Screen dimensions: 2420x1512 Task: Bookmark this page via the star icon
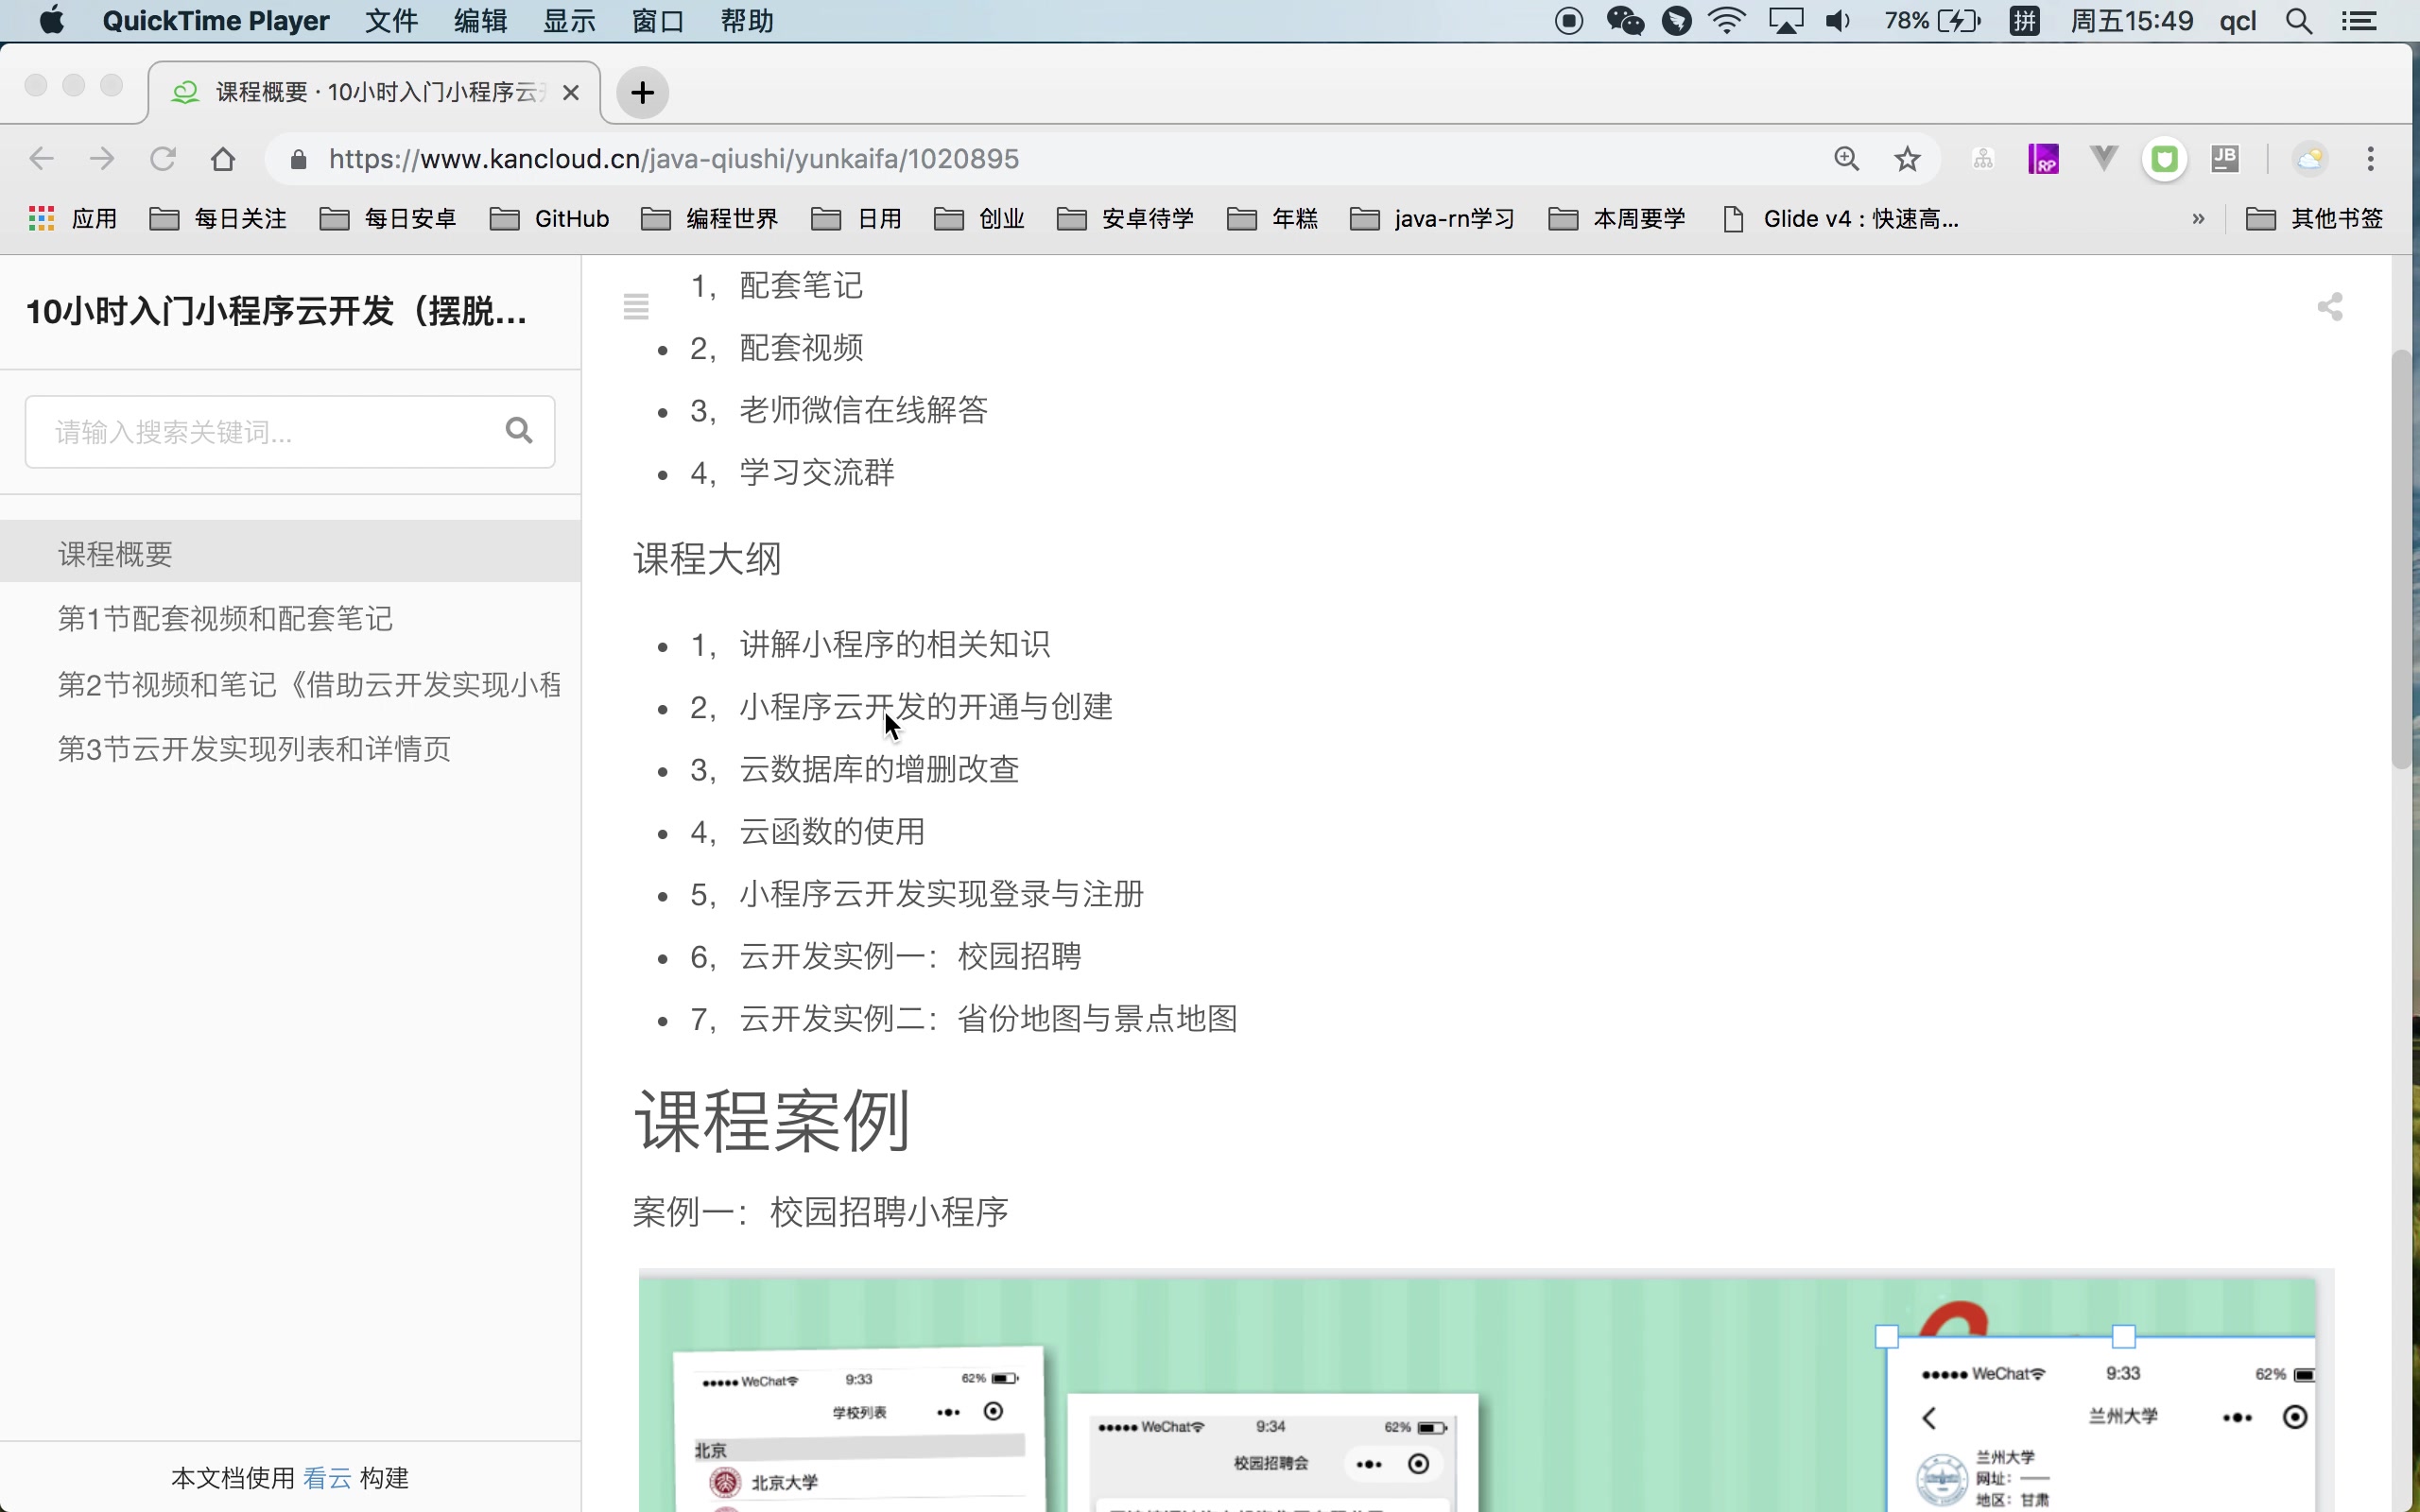[1906, 158]
